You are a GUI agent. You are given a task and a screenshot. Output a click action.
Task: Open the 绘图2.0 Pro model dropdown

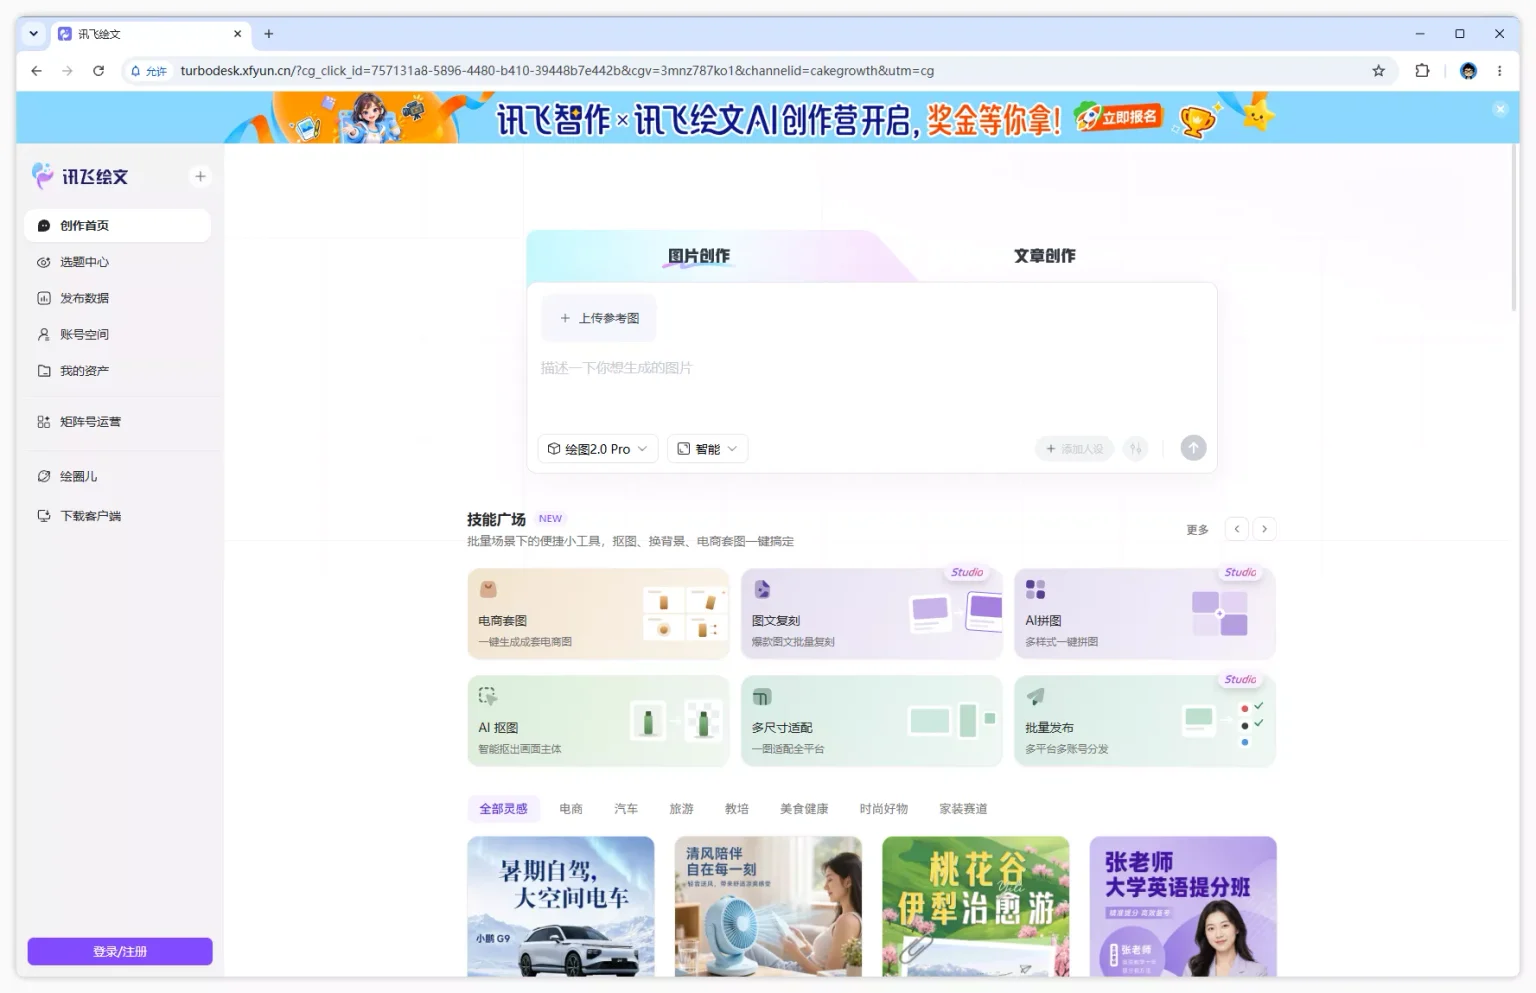(x=598, y=449)
